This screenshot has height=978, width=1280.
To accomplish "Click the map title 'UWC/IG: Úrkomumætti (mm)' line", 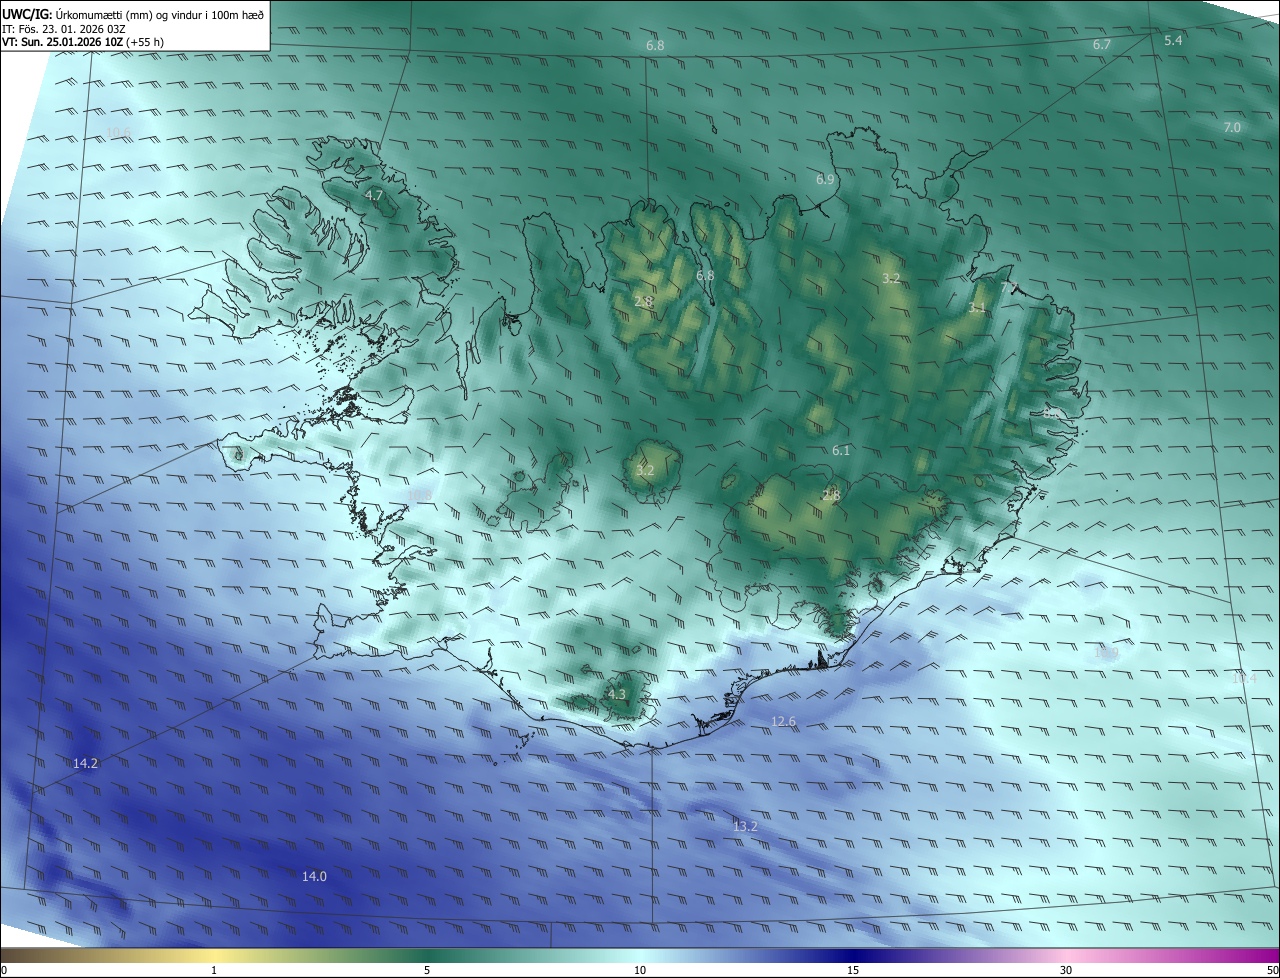I will coord(133,14).
